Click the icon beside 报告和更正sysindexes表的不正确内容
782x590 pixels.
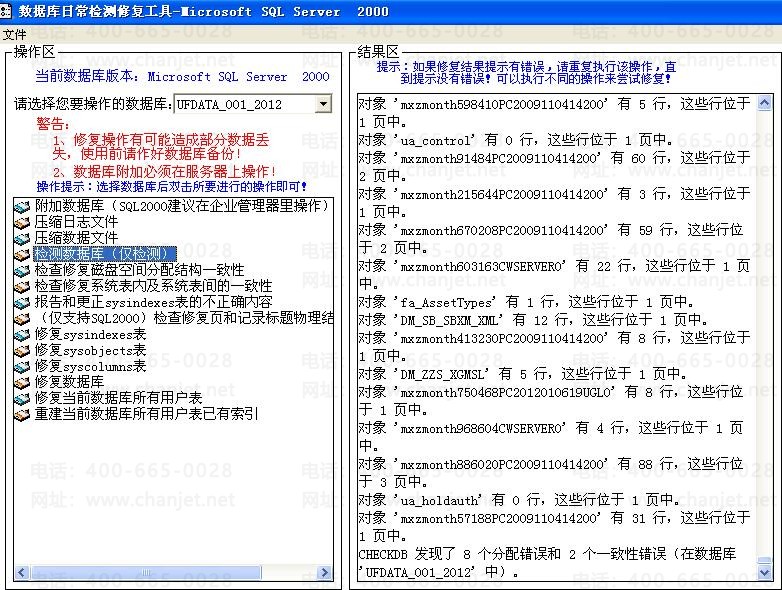pos(22,302)
